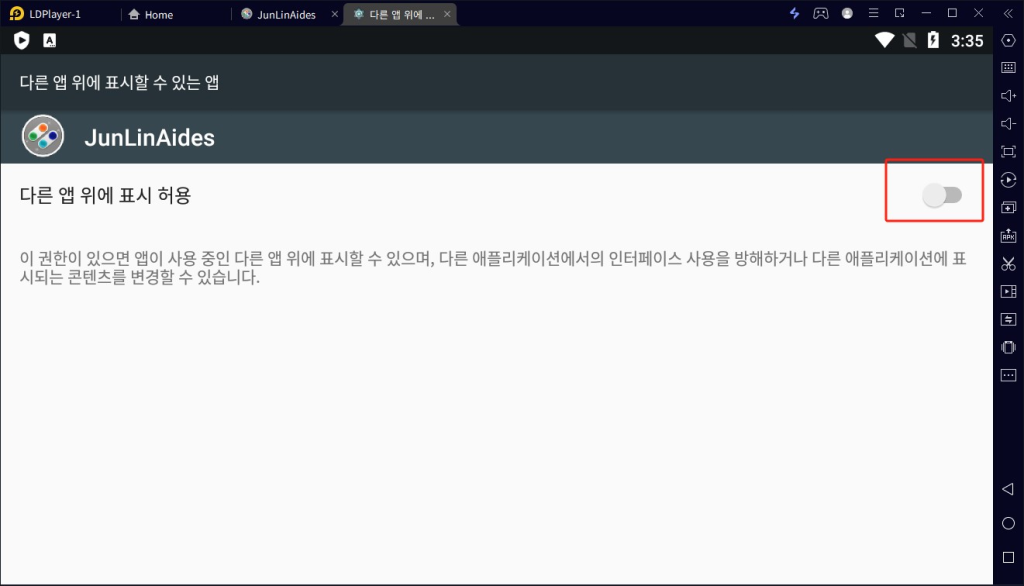Click the pop-out window icon in title bar
The width and height of the screenshot is (1024, 586).
899,13
